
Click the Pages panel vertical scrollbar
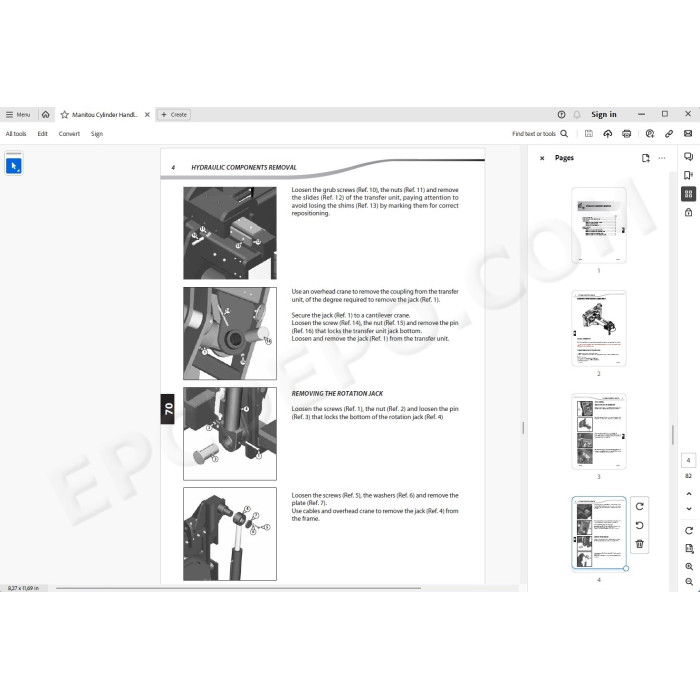[673, 435]
